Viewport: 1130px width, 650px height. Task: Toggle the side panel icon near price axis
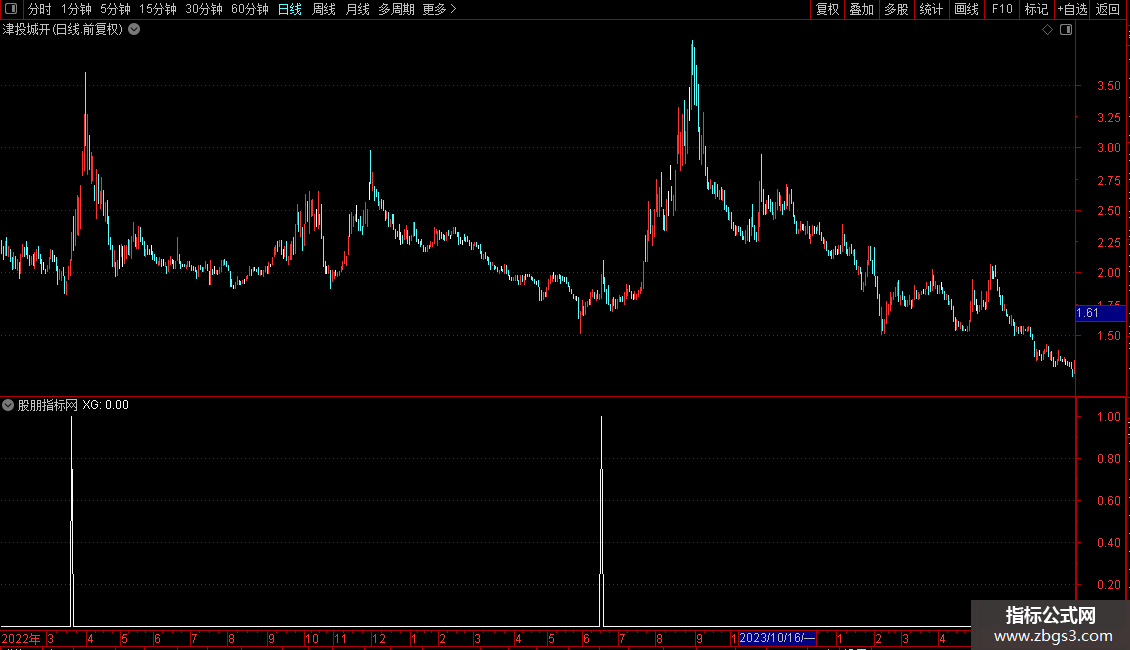pos(1066,30)
